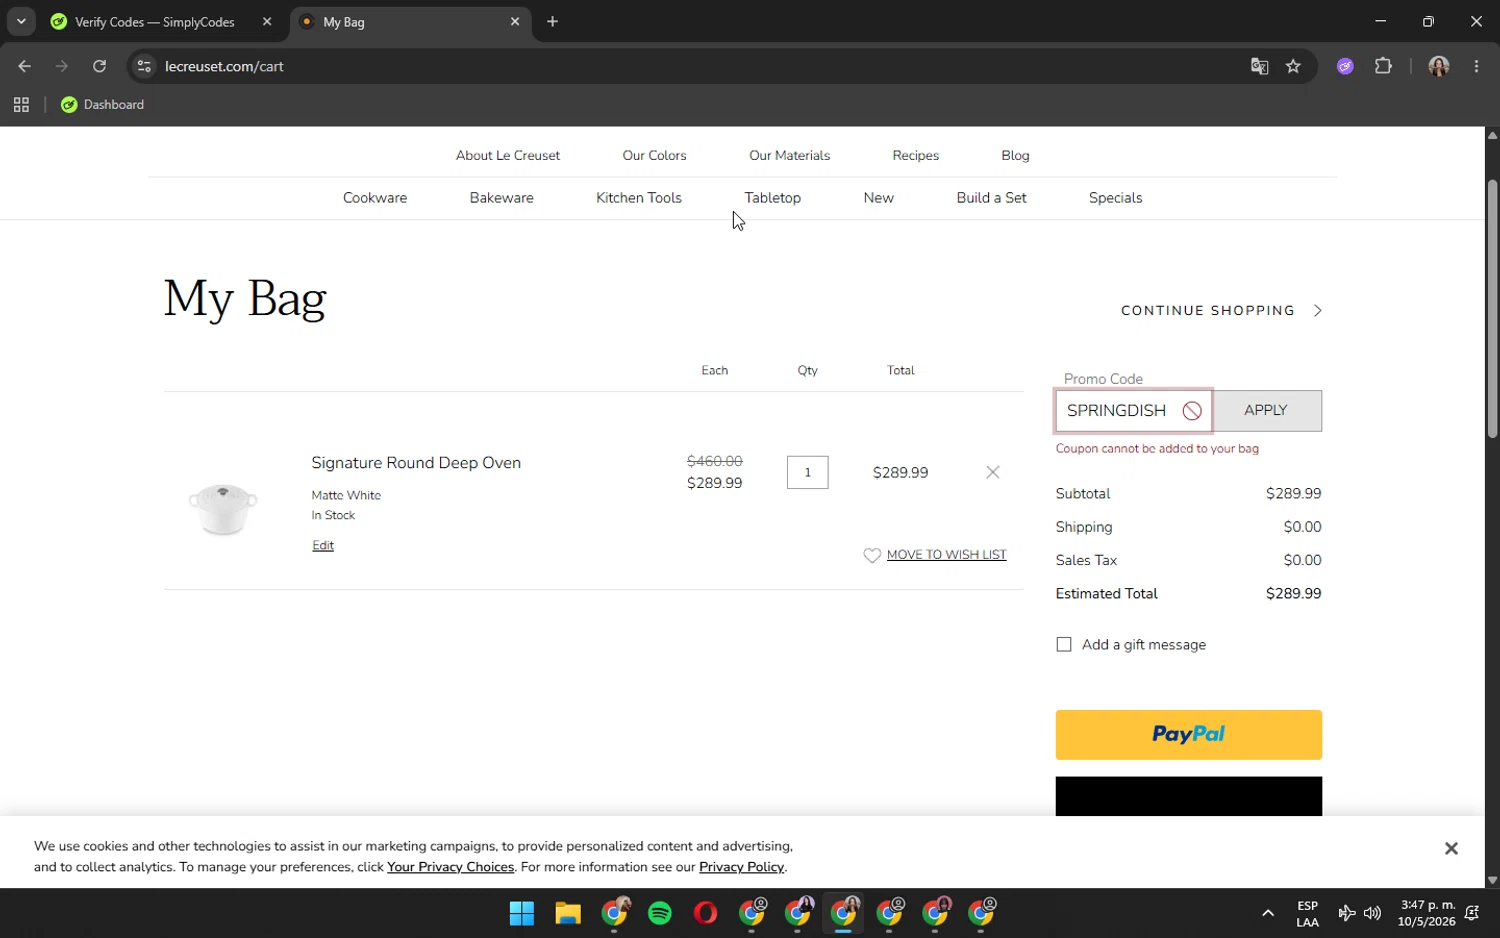Apply the promo code

coord(1267,411)
